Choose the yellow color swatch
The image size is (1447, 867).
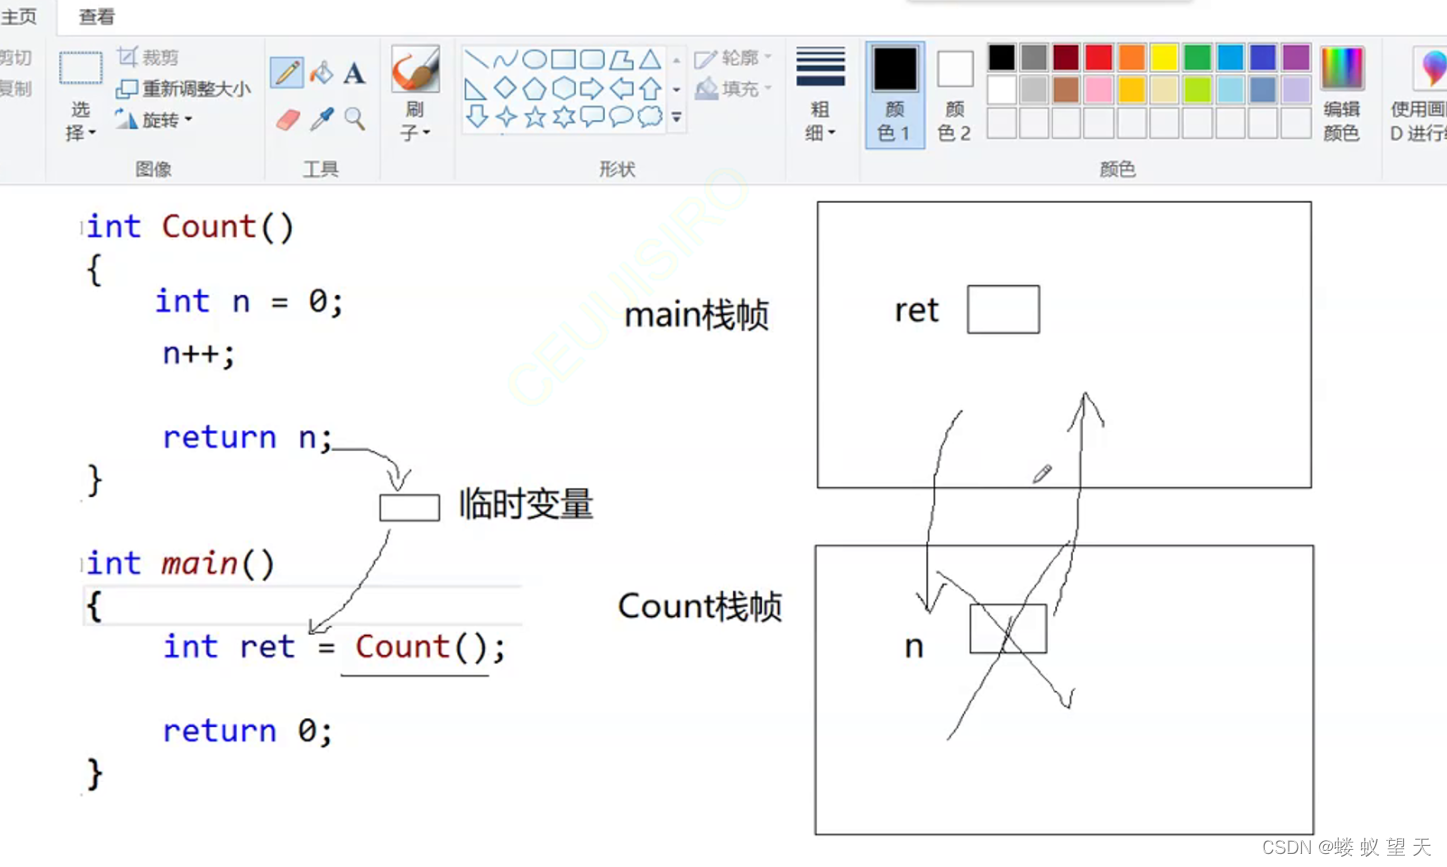click(1164, 57)
